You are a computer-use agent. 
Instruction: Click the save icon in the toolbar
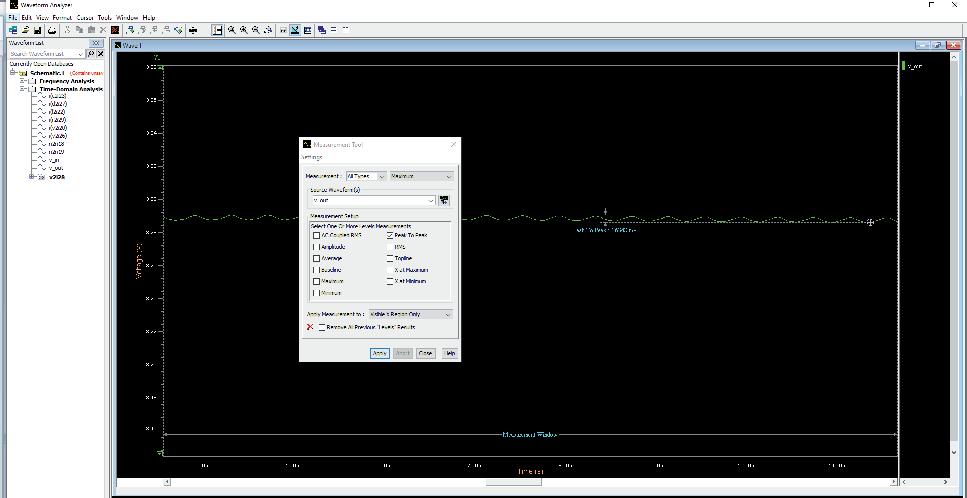tap(38, 30)
